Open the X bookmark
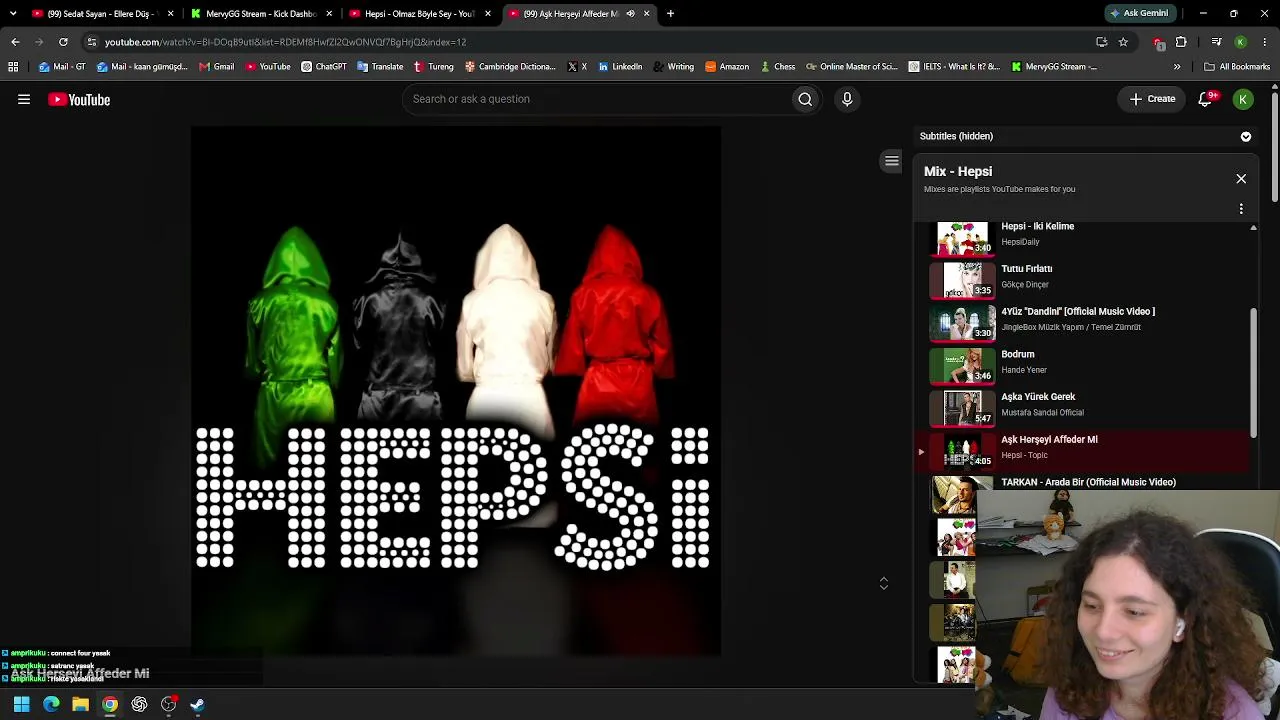Viewport: 1280px width, 720px height. pos(578,67)
